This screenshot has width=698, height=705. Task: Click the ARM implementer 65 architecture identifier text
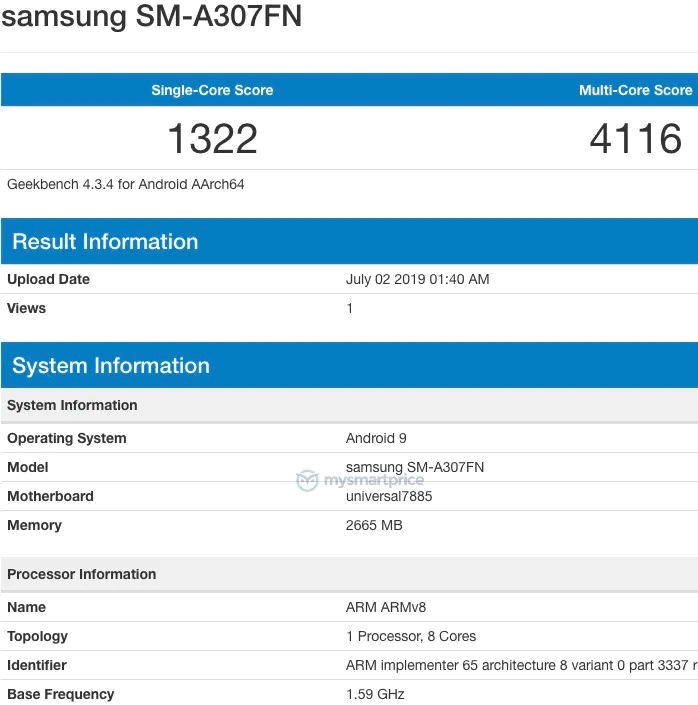[x=522, y=665]
